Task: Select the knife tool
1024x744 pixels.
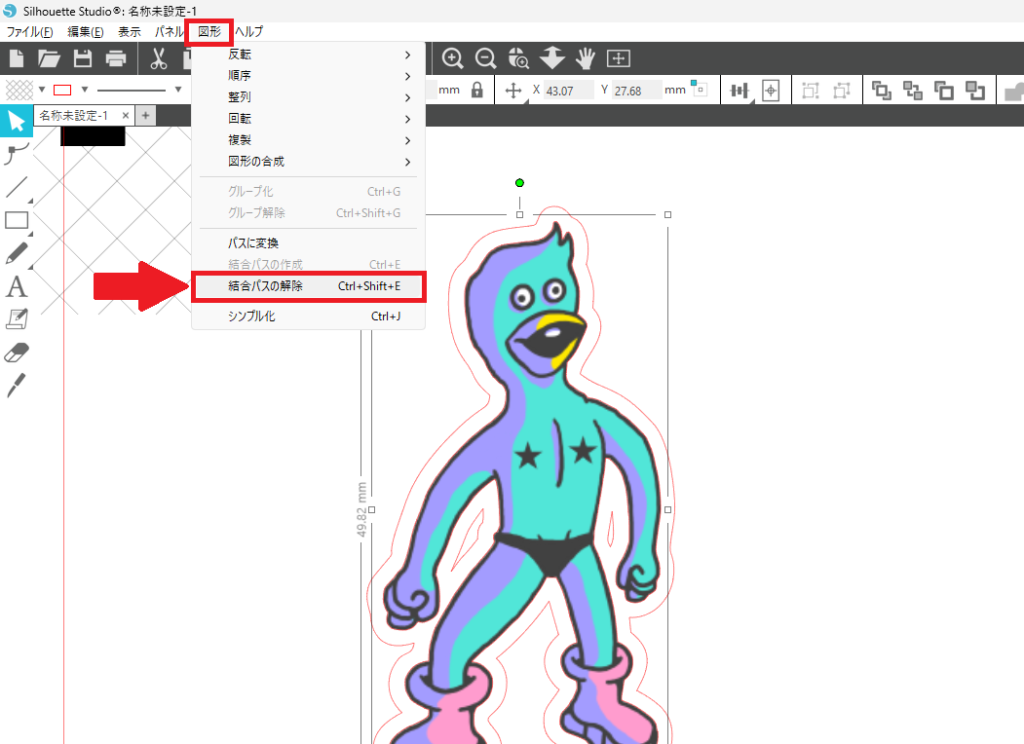Action: (16, 385)
